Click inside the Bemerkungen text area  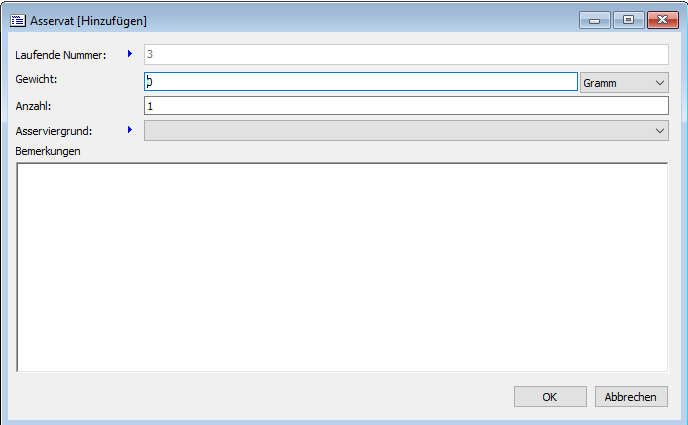[342, 267]
